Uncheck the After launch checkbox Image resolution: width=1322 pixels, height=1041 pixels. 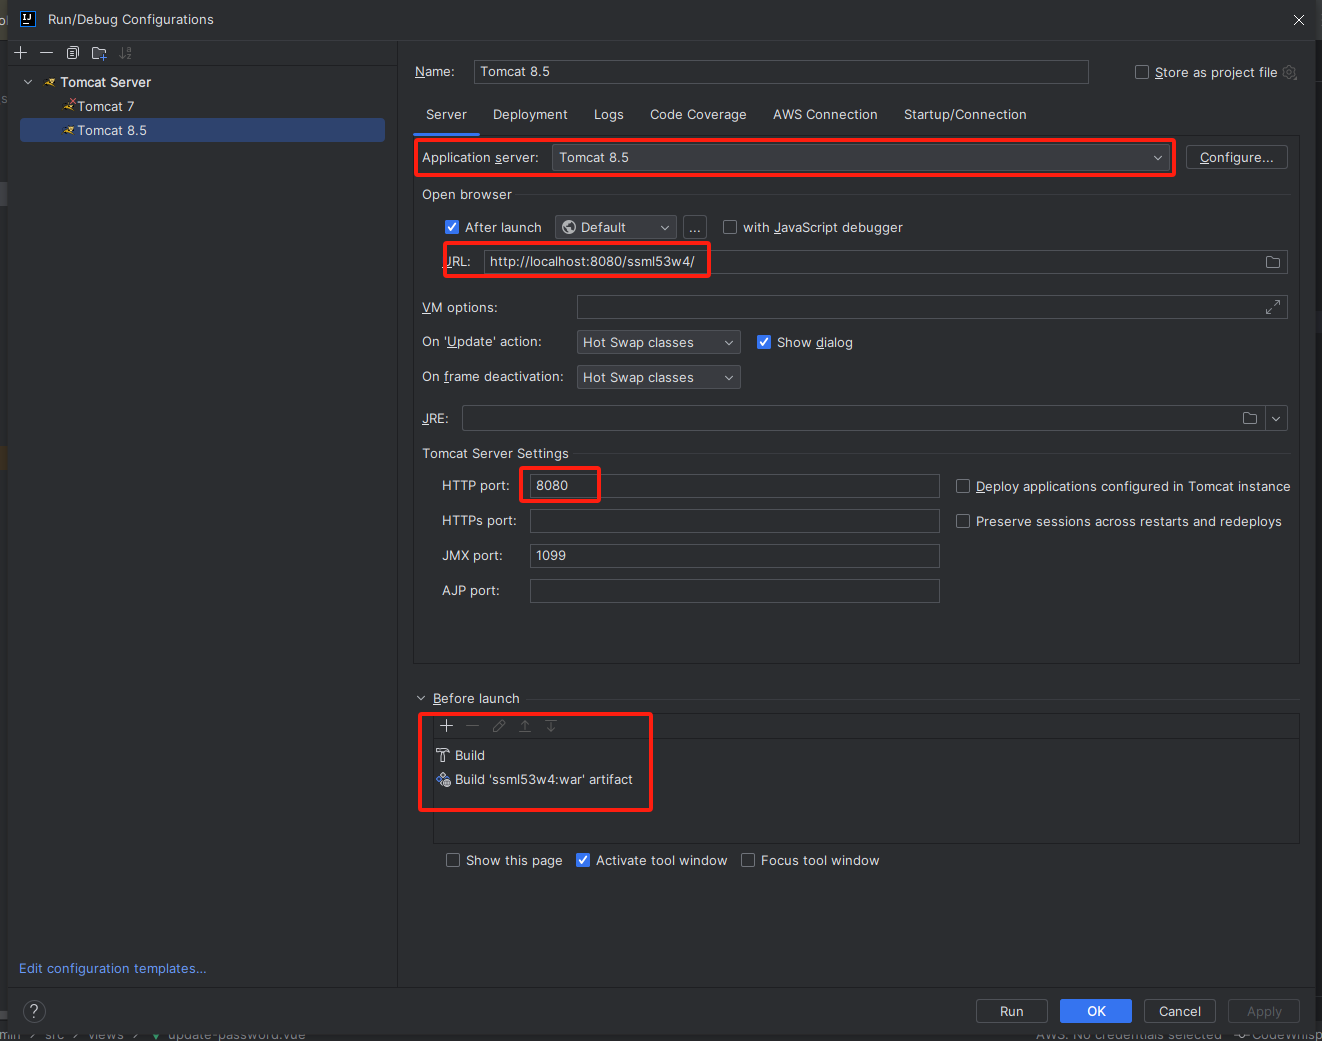coord(452,227)
